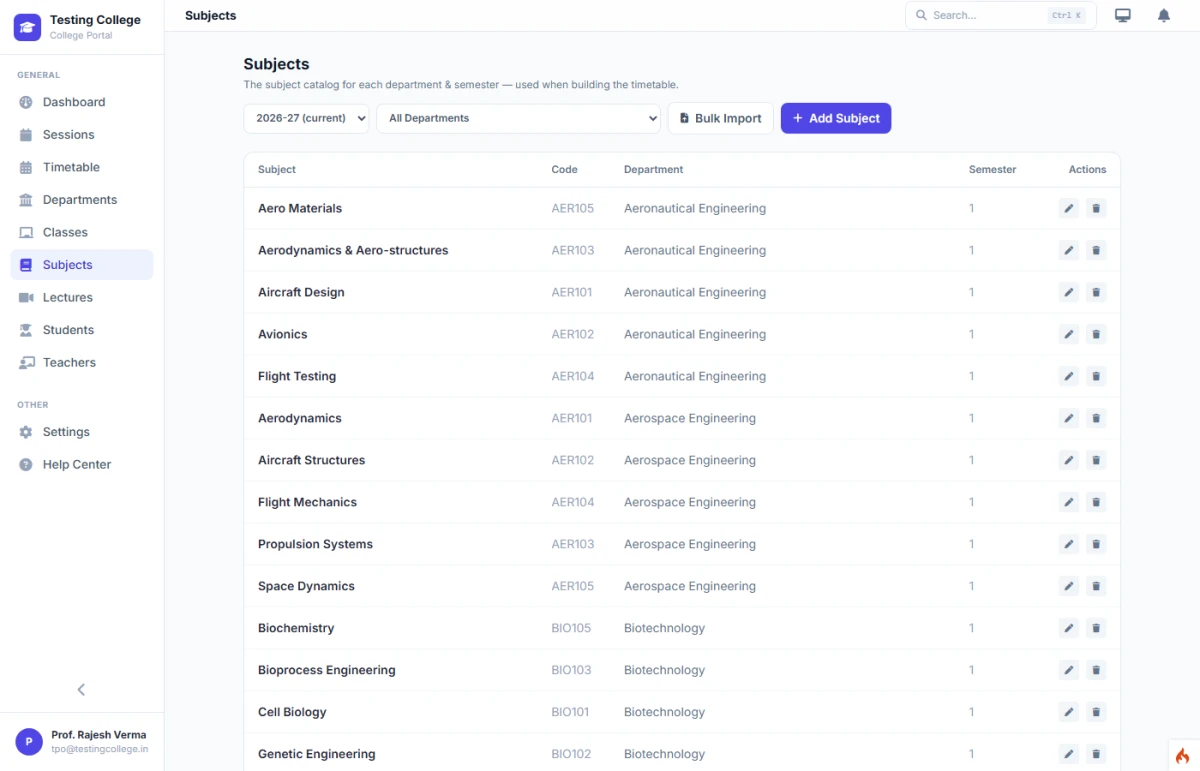
Task: Collapse the sidebar with the chevron
Action: coord(81,690)
